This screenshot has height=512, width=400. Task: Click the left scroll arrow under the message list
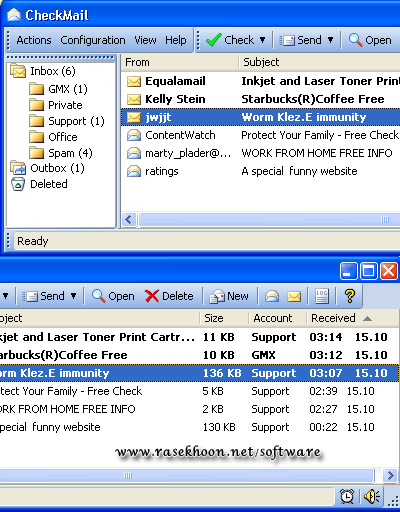pos(129,219)
